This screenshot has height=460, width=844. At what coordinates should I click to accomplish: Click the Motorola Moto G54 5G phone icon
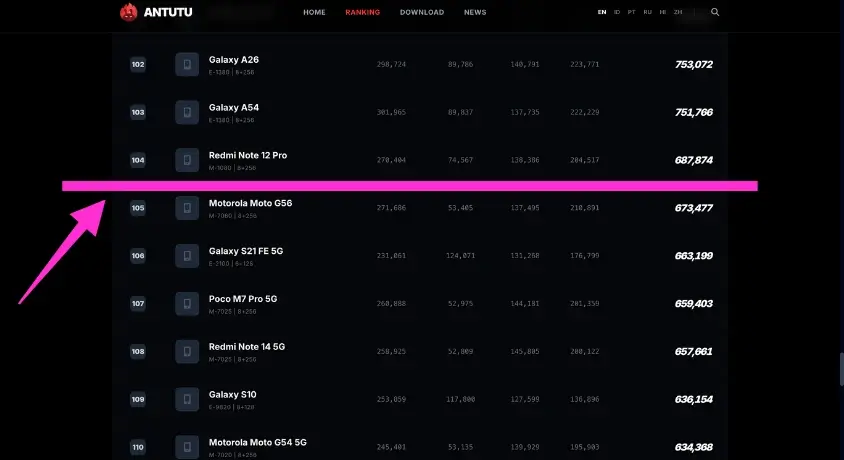pos(187,447)
